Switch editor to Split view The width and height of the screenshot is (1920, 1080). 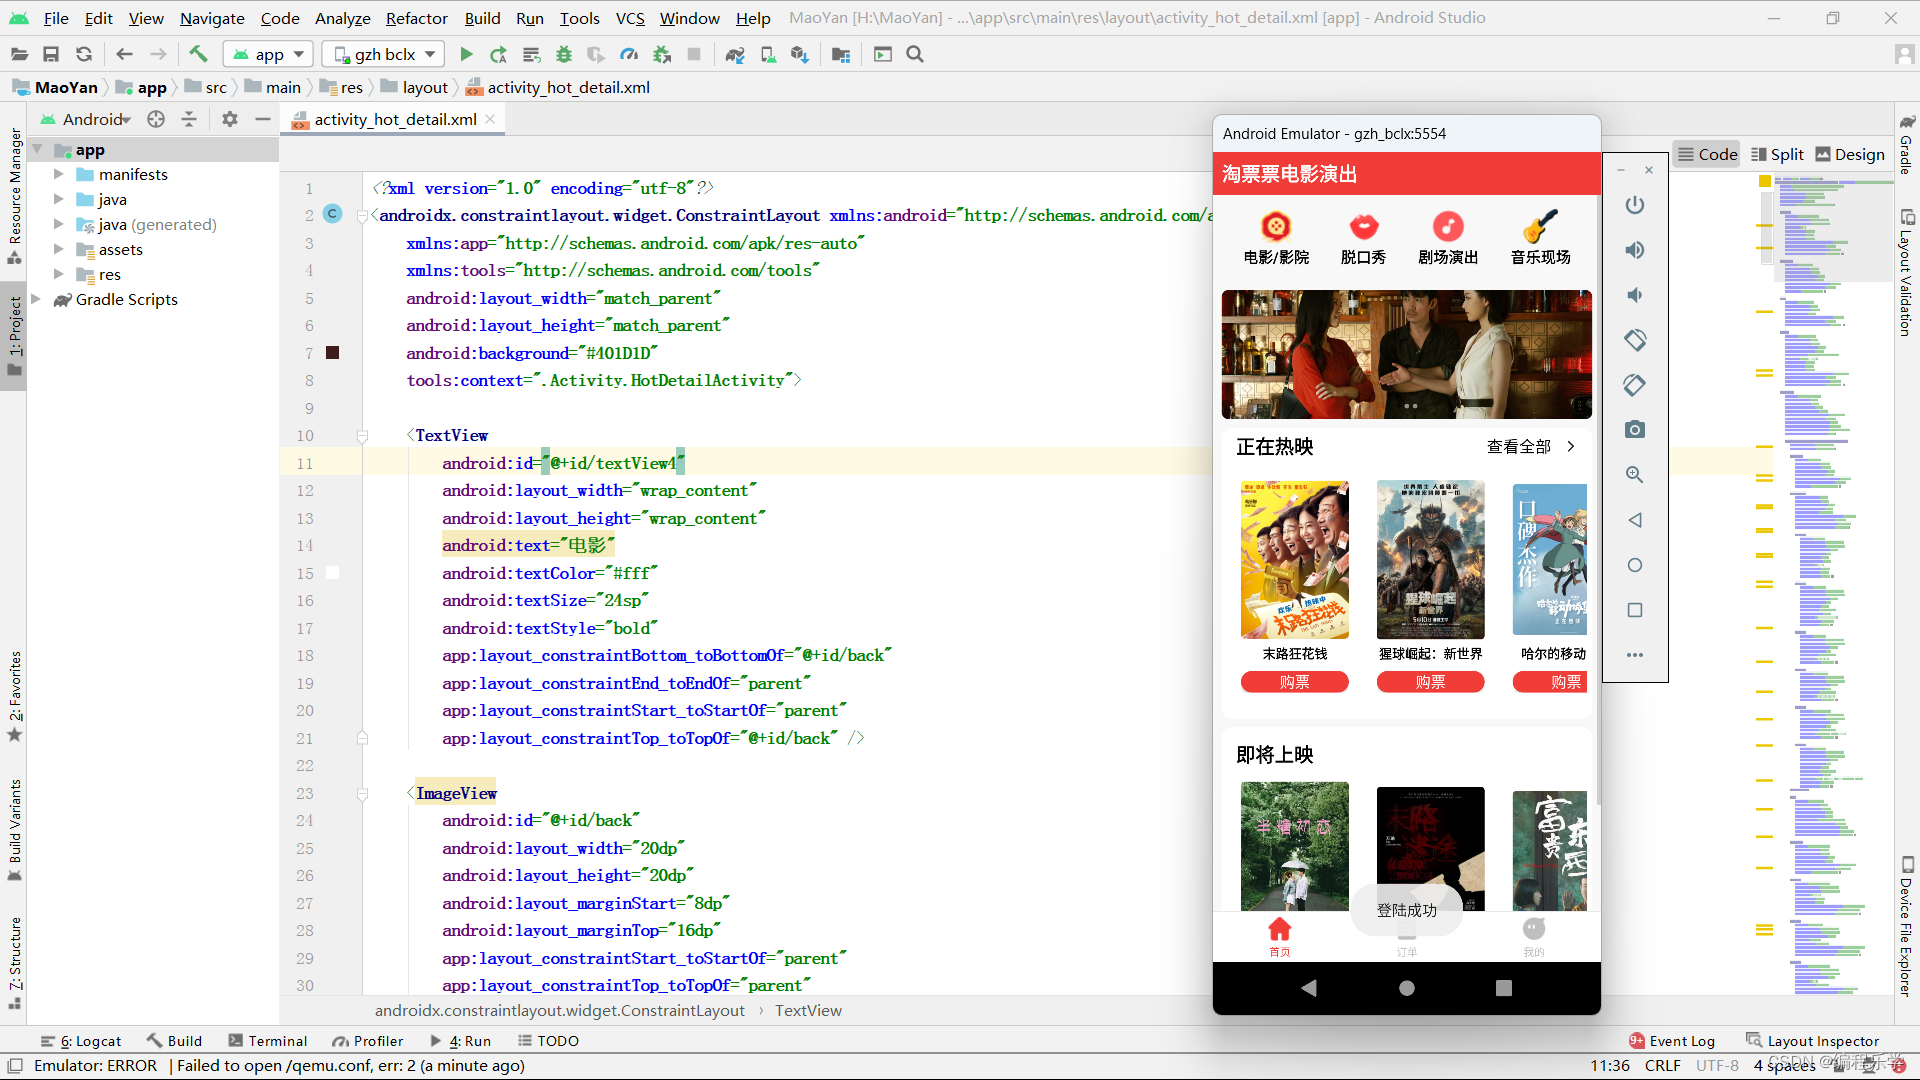coord(1776,154)
